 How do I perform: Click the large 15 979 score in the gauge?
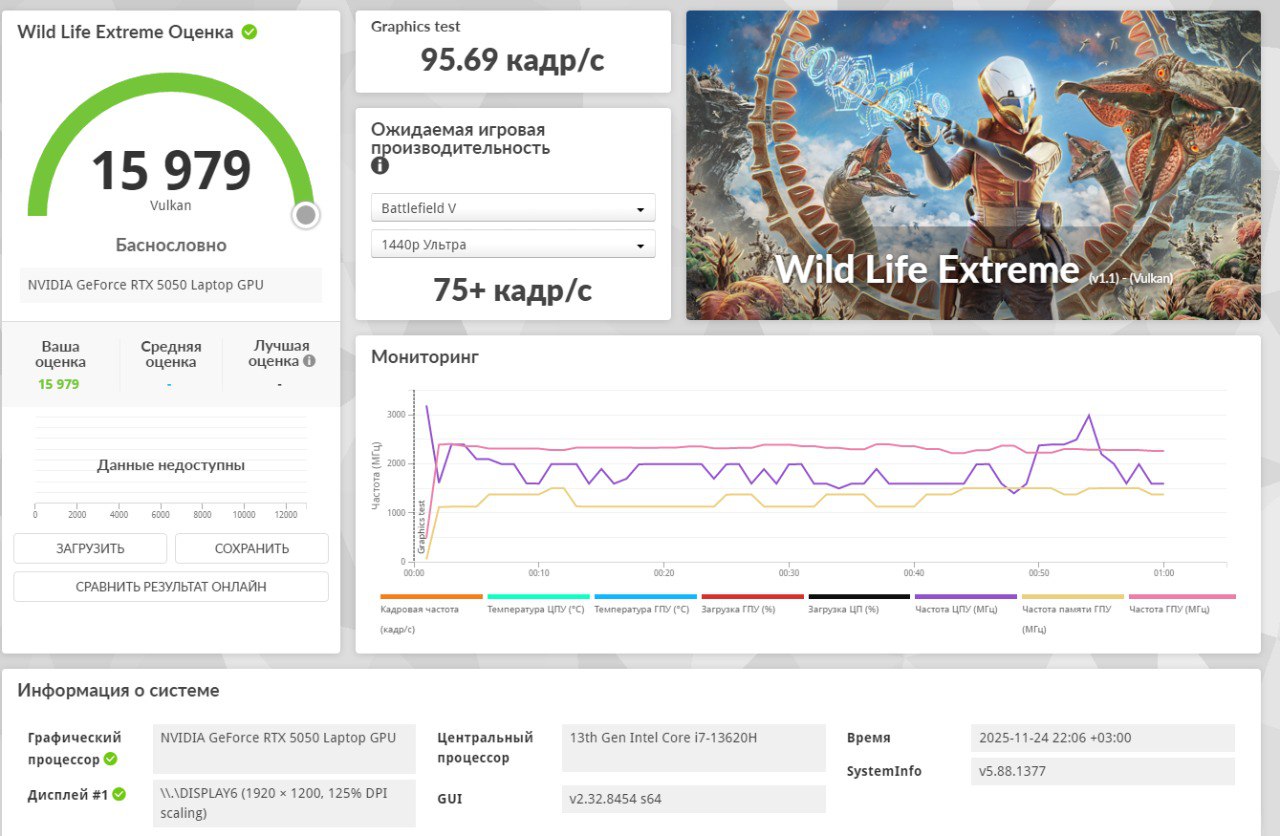[171, 170]
